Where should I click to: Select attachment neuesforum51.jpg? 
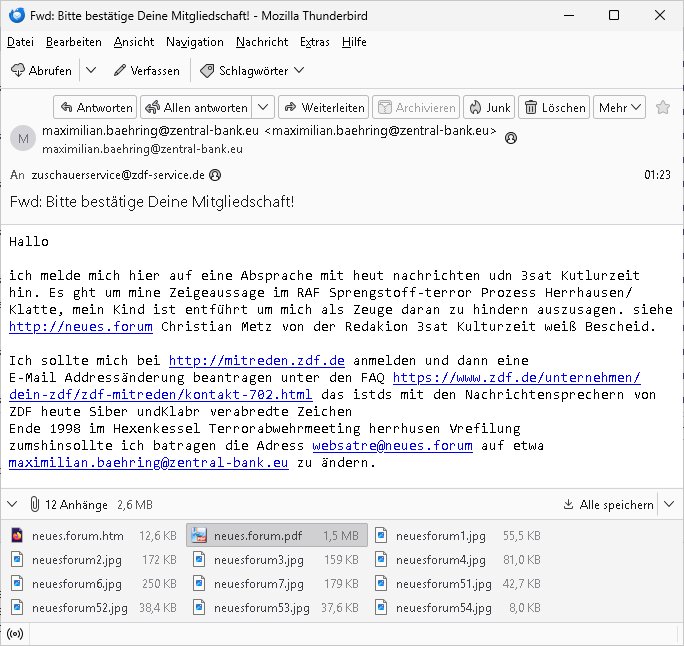tap(458, 584)
